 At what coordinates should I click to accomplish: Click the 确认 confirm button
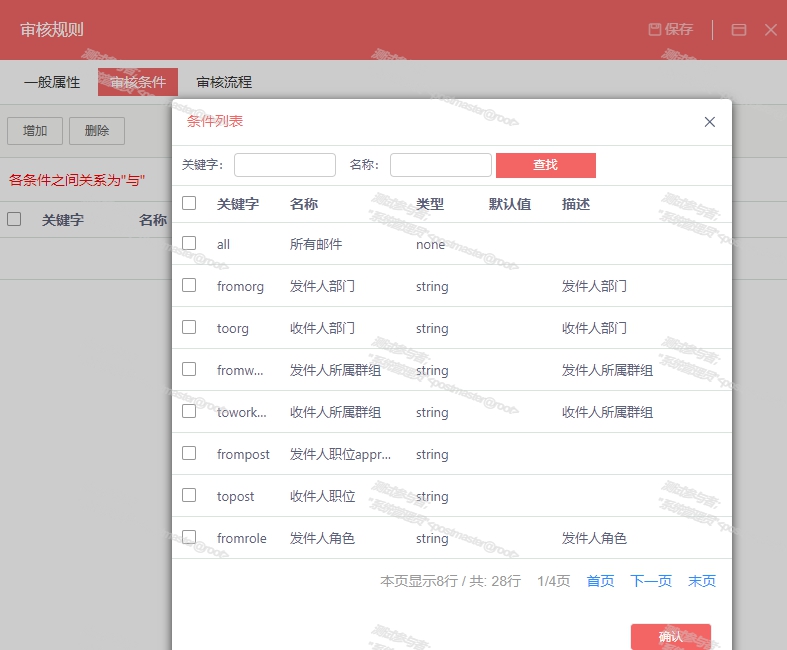click(670, 636)
